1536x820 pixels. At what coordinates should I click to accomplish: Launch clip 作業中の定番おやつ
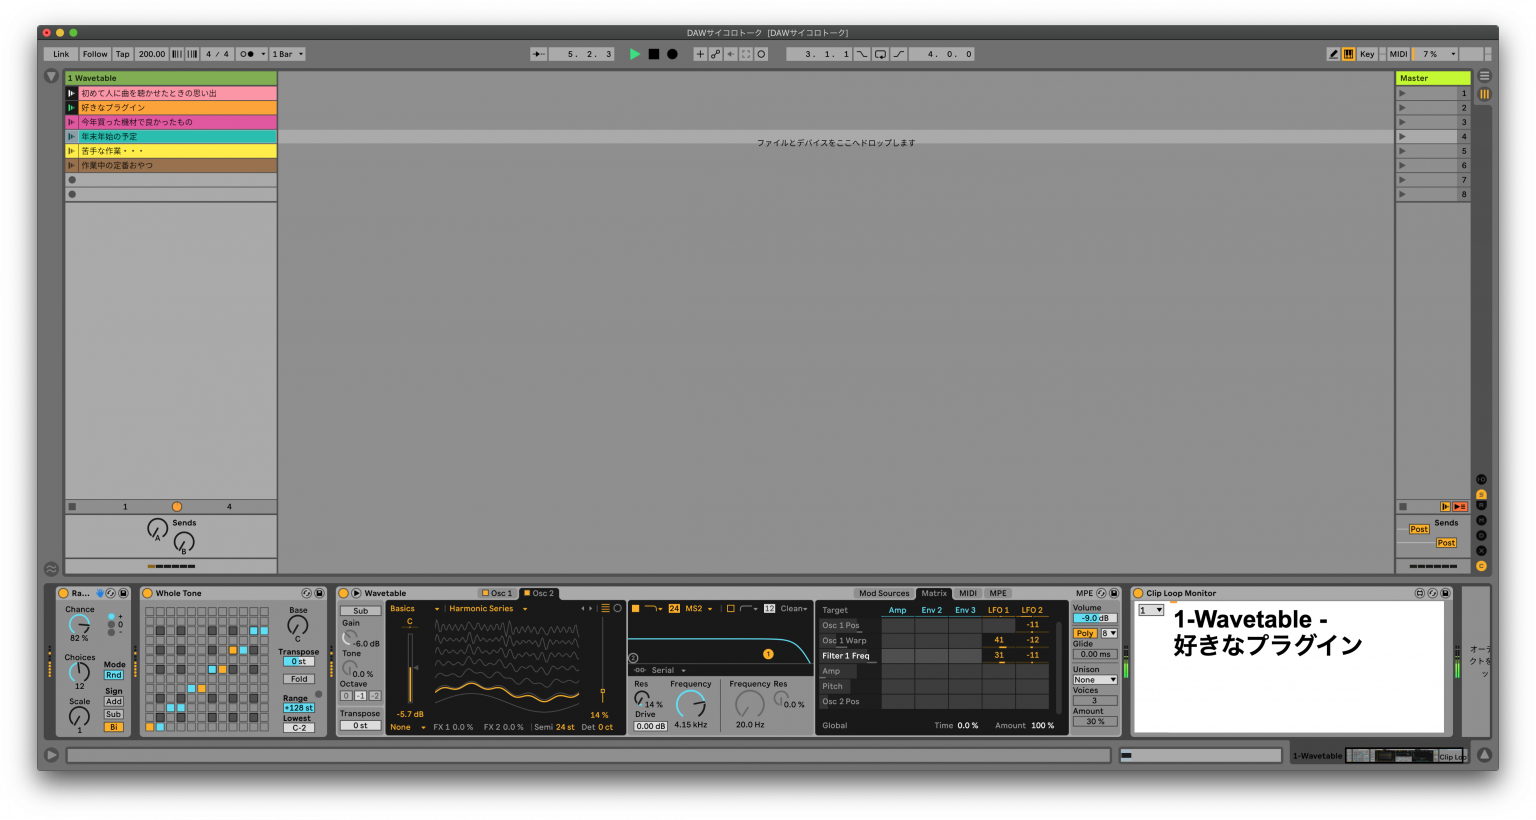tap(71, 165)
